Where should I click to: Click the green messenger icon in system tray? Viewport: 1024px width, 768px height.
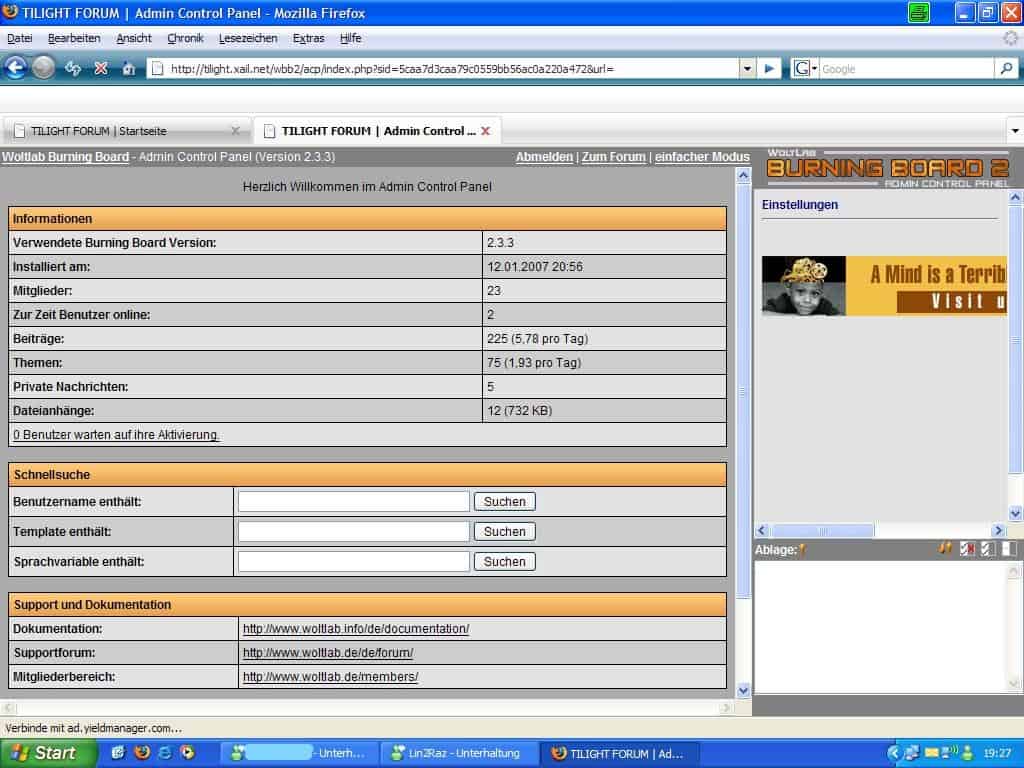click(x=968, y=753)
